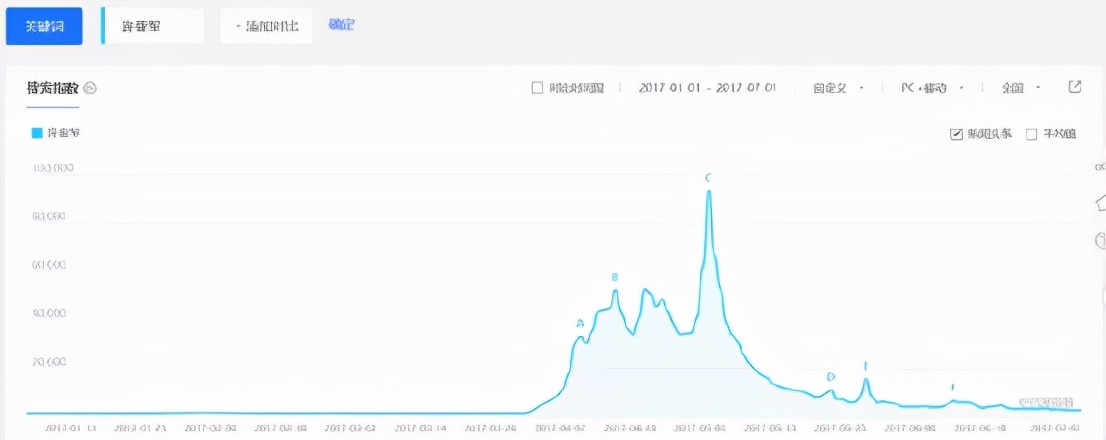Screen dimensions: 1106x440
Task: Click the blue legend color swatch
Action: [x=37, y=132]
